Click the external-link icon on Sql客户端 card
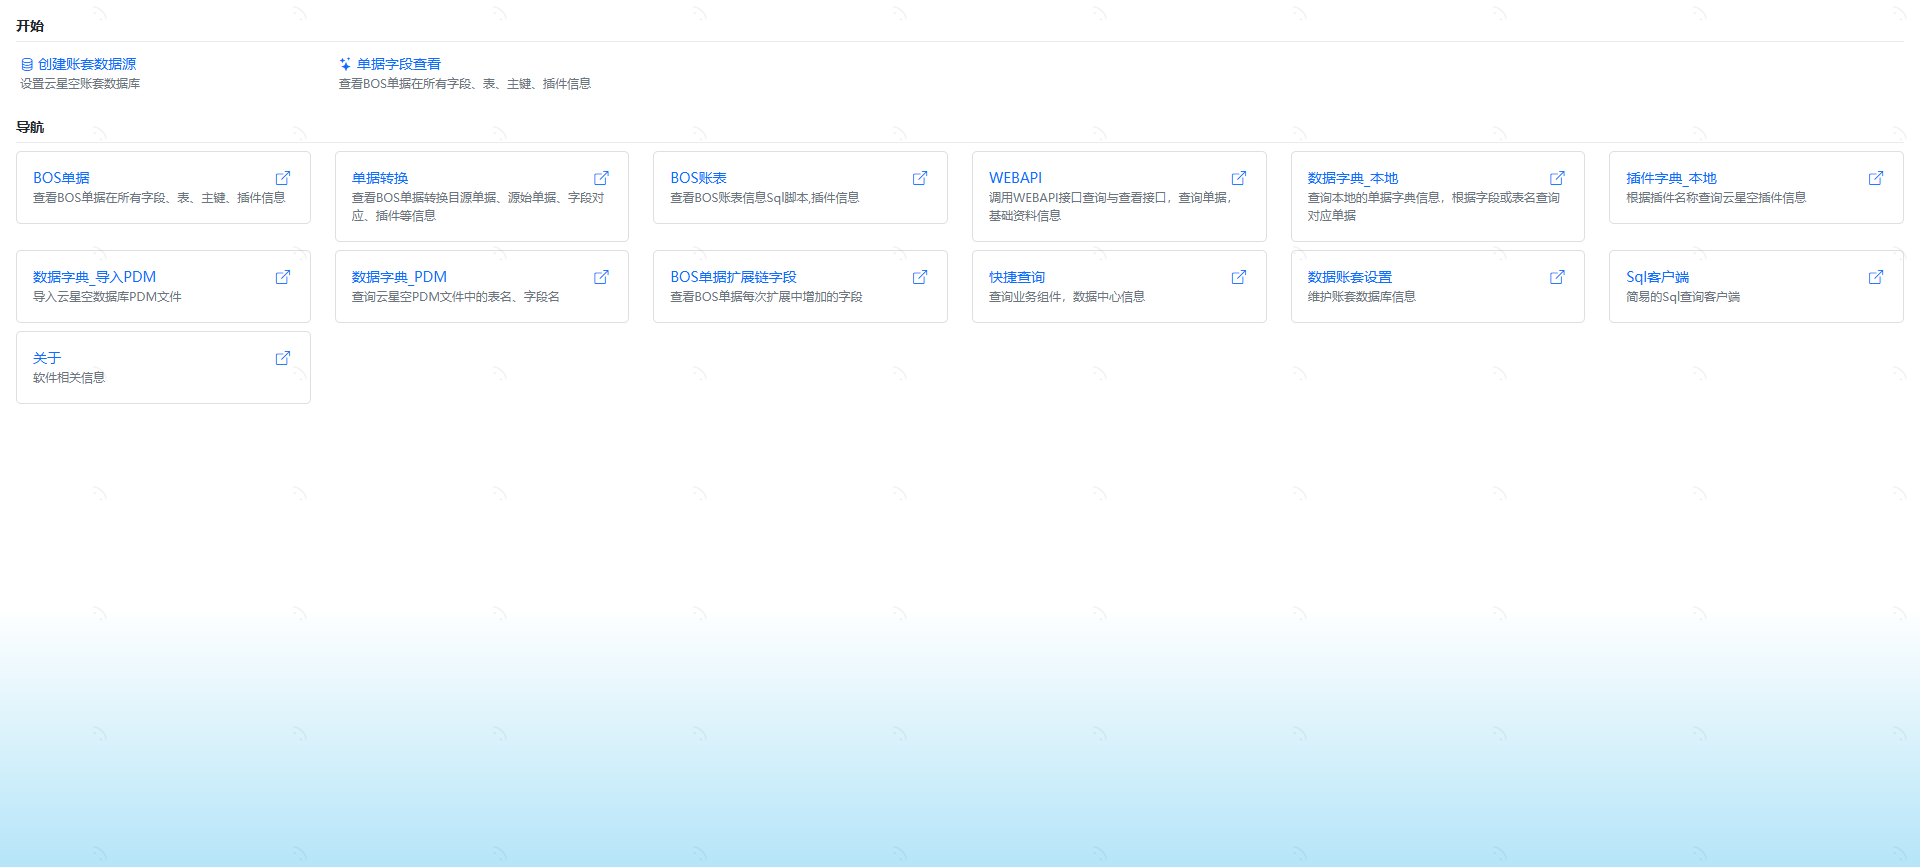 1876,277
